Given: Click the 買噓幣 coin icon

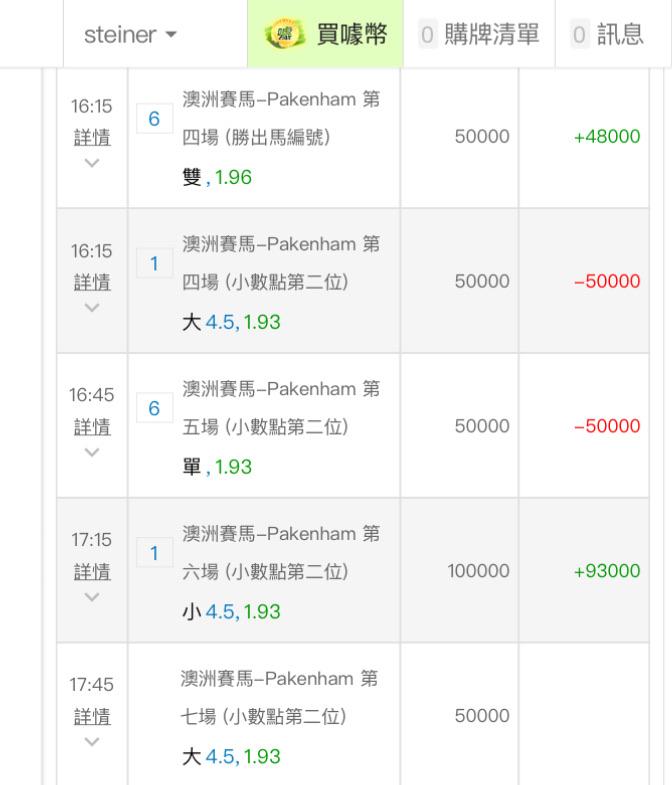Looking at the screenshot, I should point(284,34).
